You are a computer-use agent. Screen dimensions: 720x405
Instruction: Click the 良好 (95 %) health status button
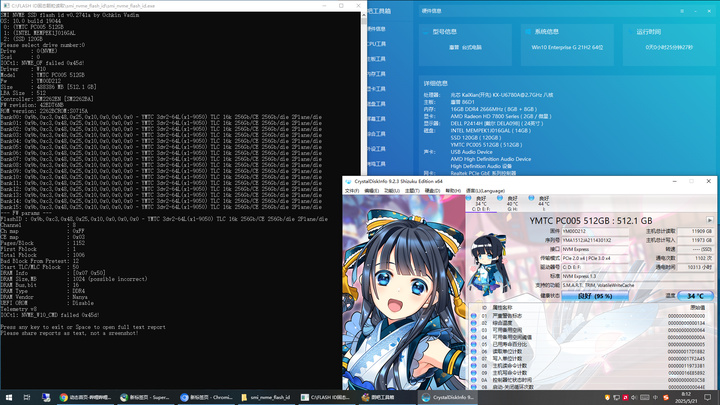[595, 296]
